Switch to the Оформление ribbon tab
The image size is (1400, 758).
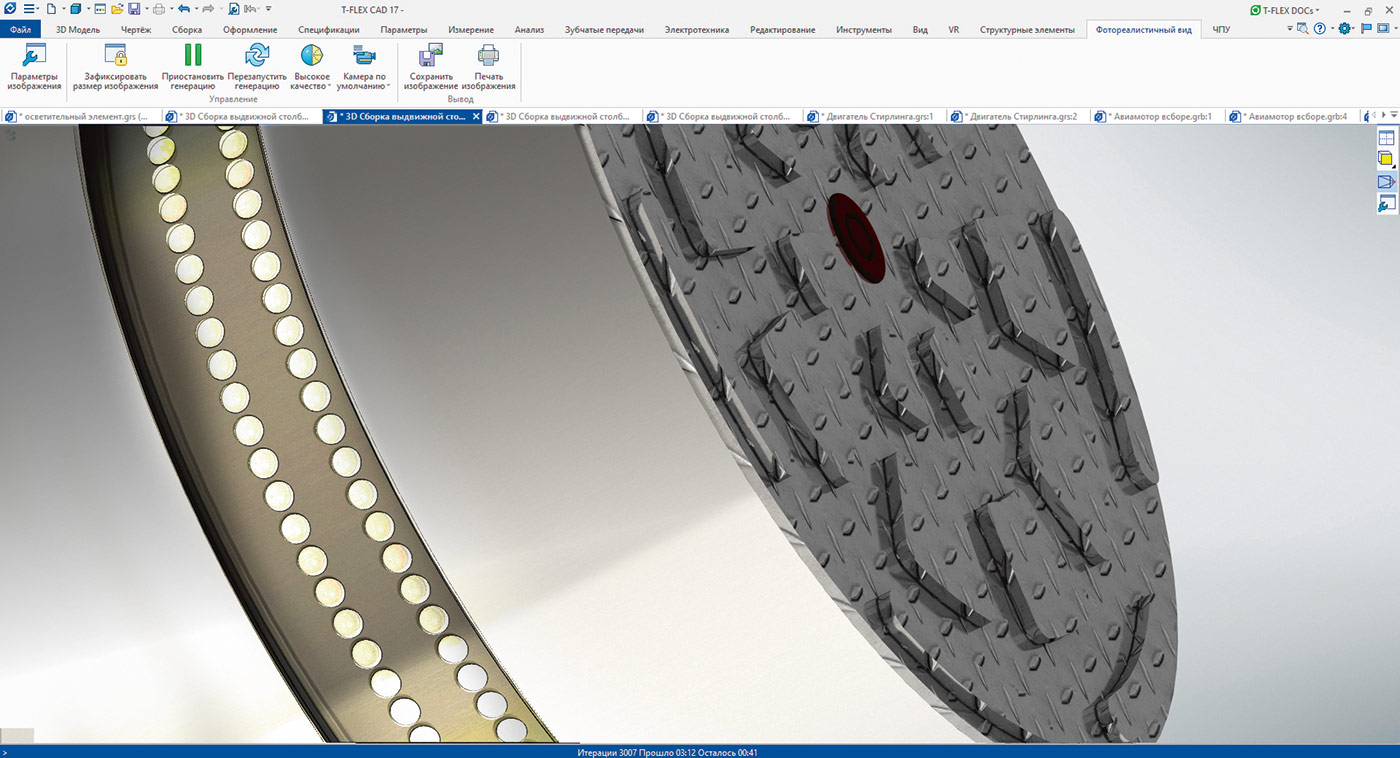[x=250, y=30]
